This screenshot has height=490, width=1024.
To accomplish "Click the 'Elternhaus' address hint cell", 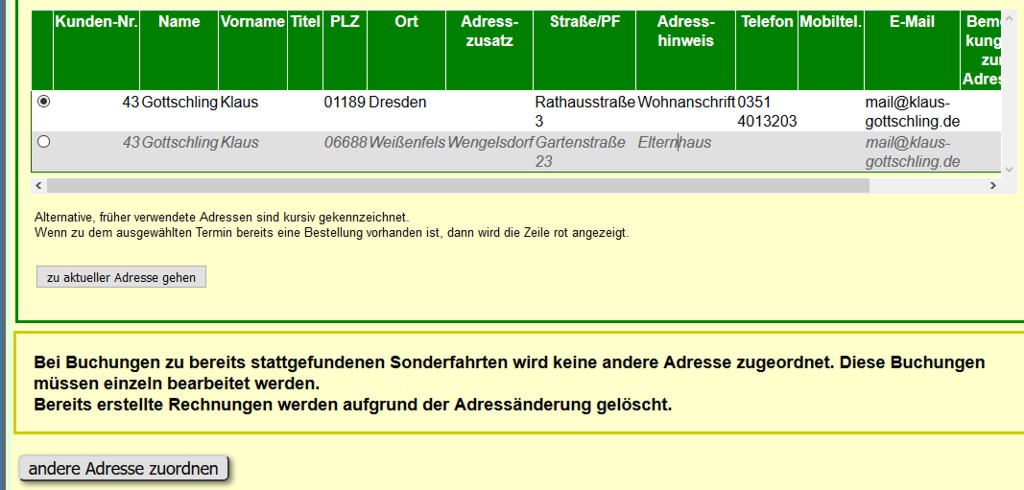I will coord(675,142).
